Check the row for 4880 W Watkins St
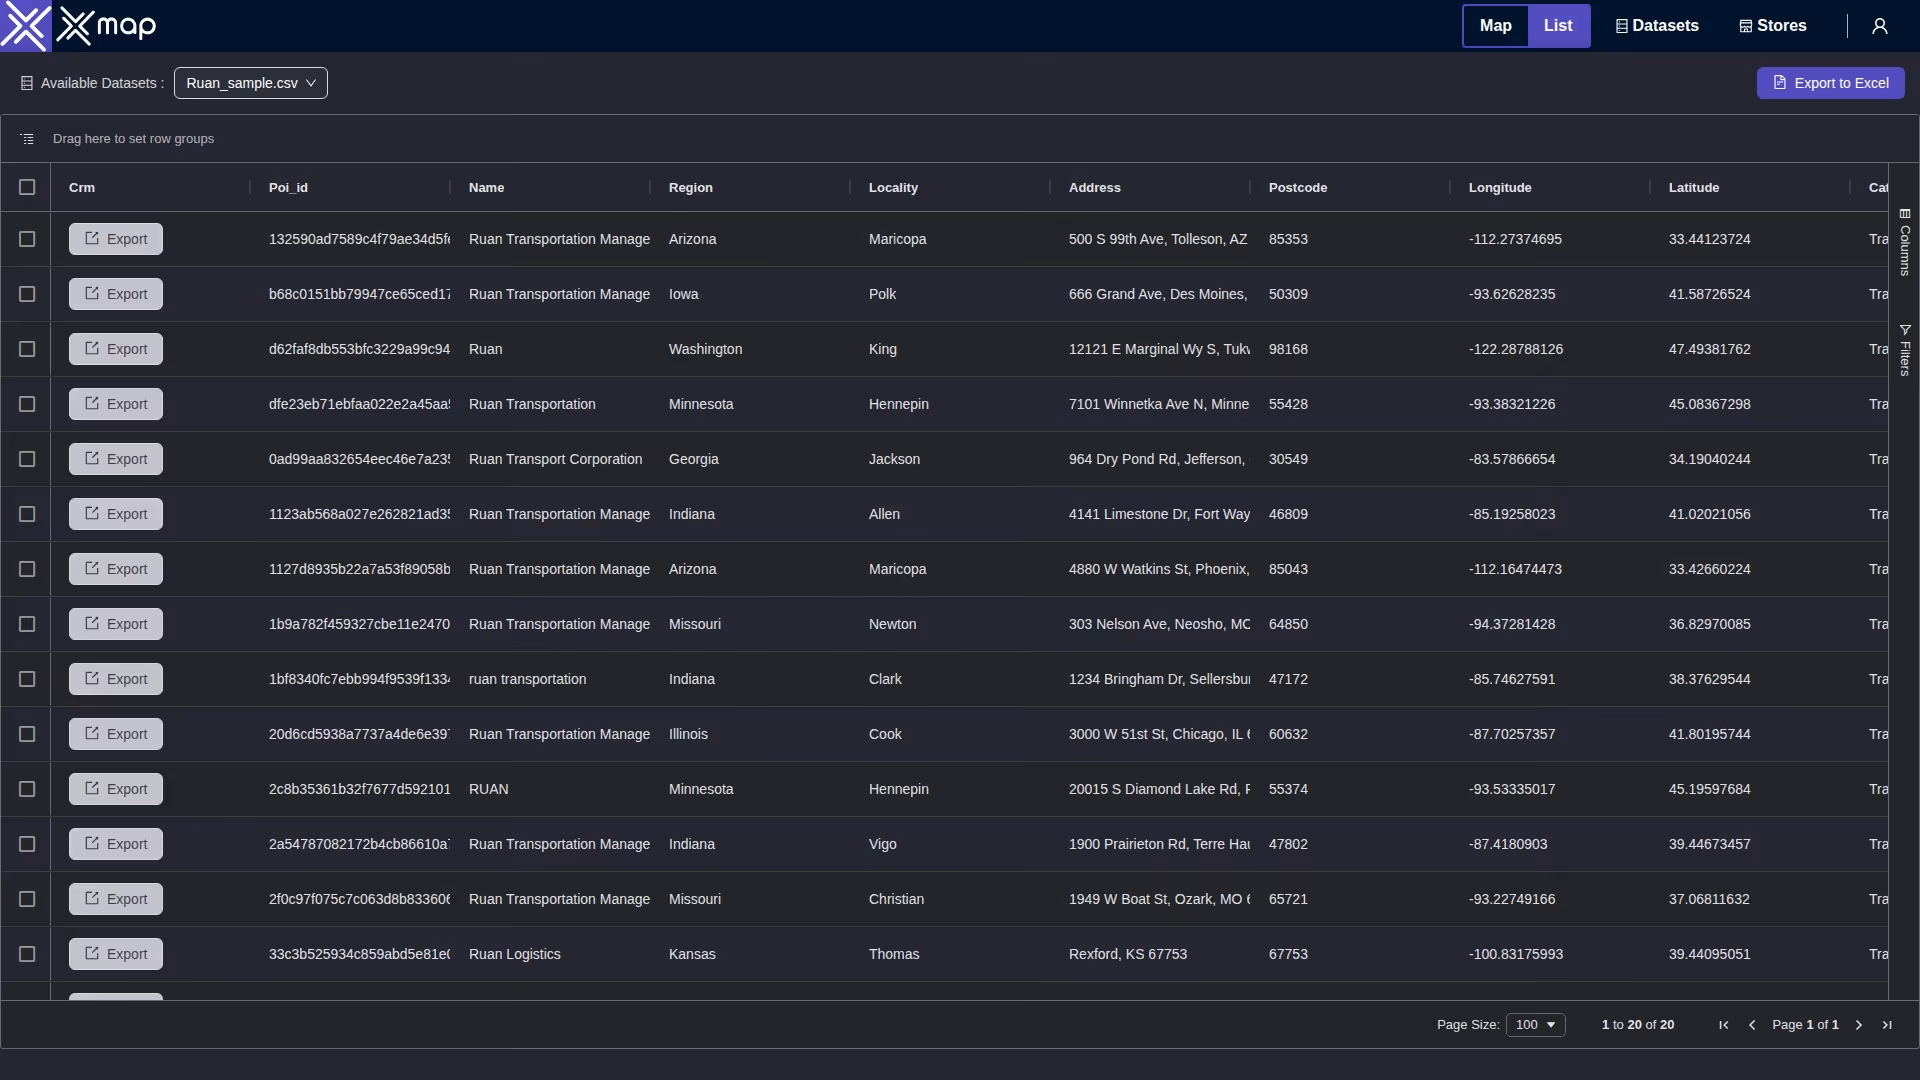This screenshot has height=1080, width=1920. [27, 569]
